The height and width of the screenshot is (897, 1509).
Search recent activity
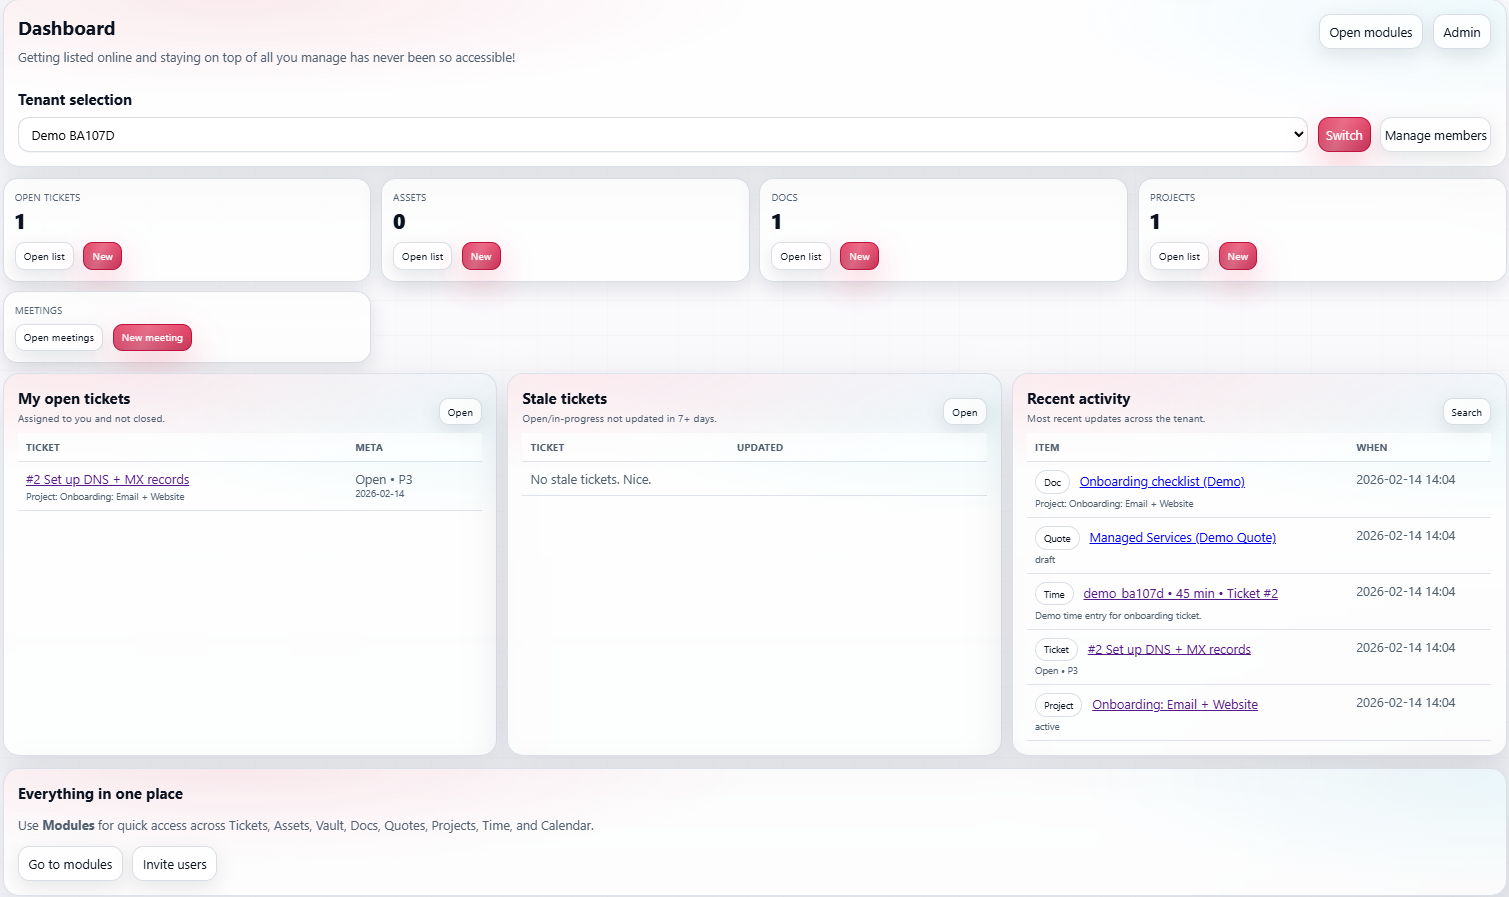point(1466,412)
